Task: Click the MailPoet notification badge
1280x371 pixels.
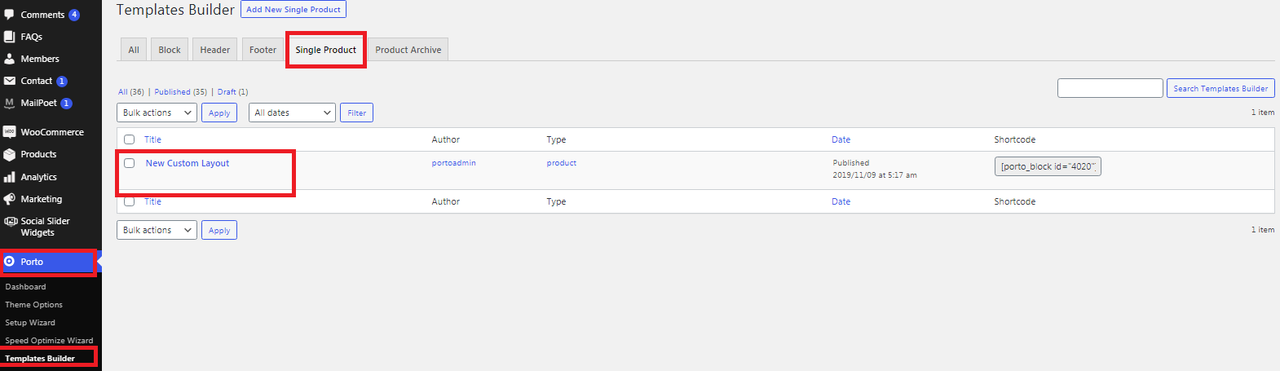Action: 66,103
